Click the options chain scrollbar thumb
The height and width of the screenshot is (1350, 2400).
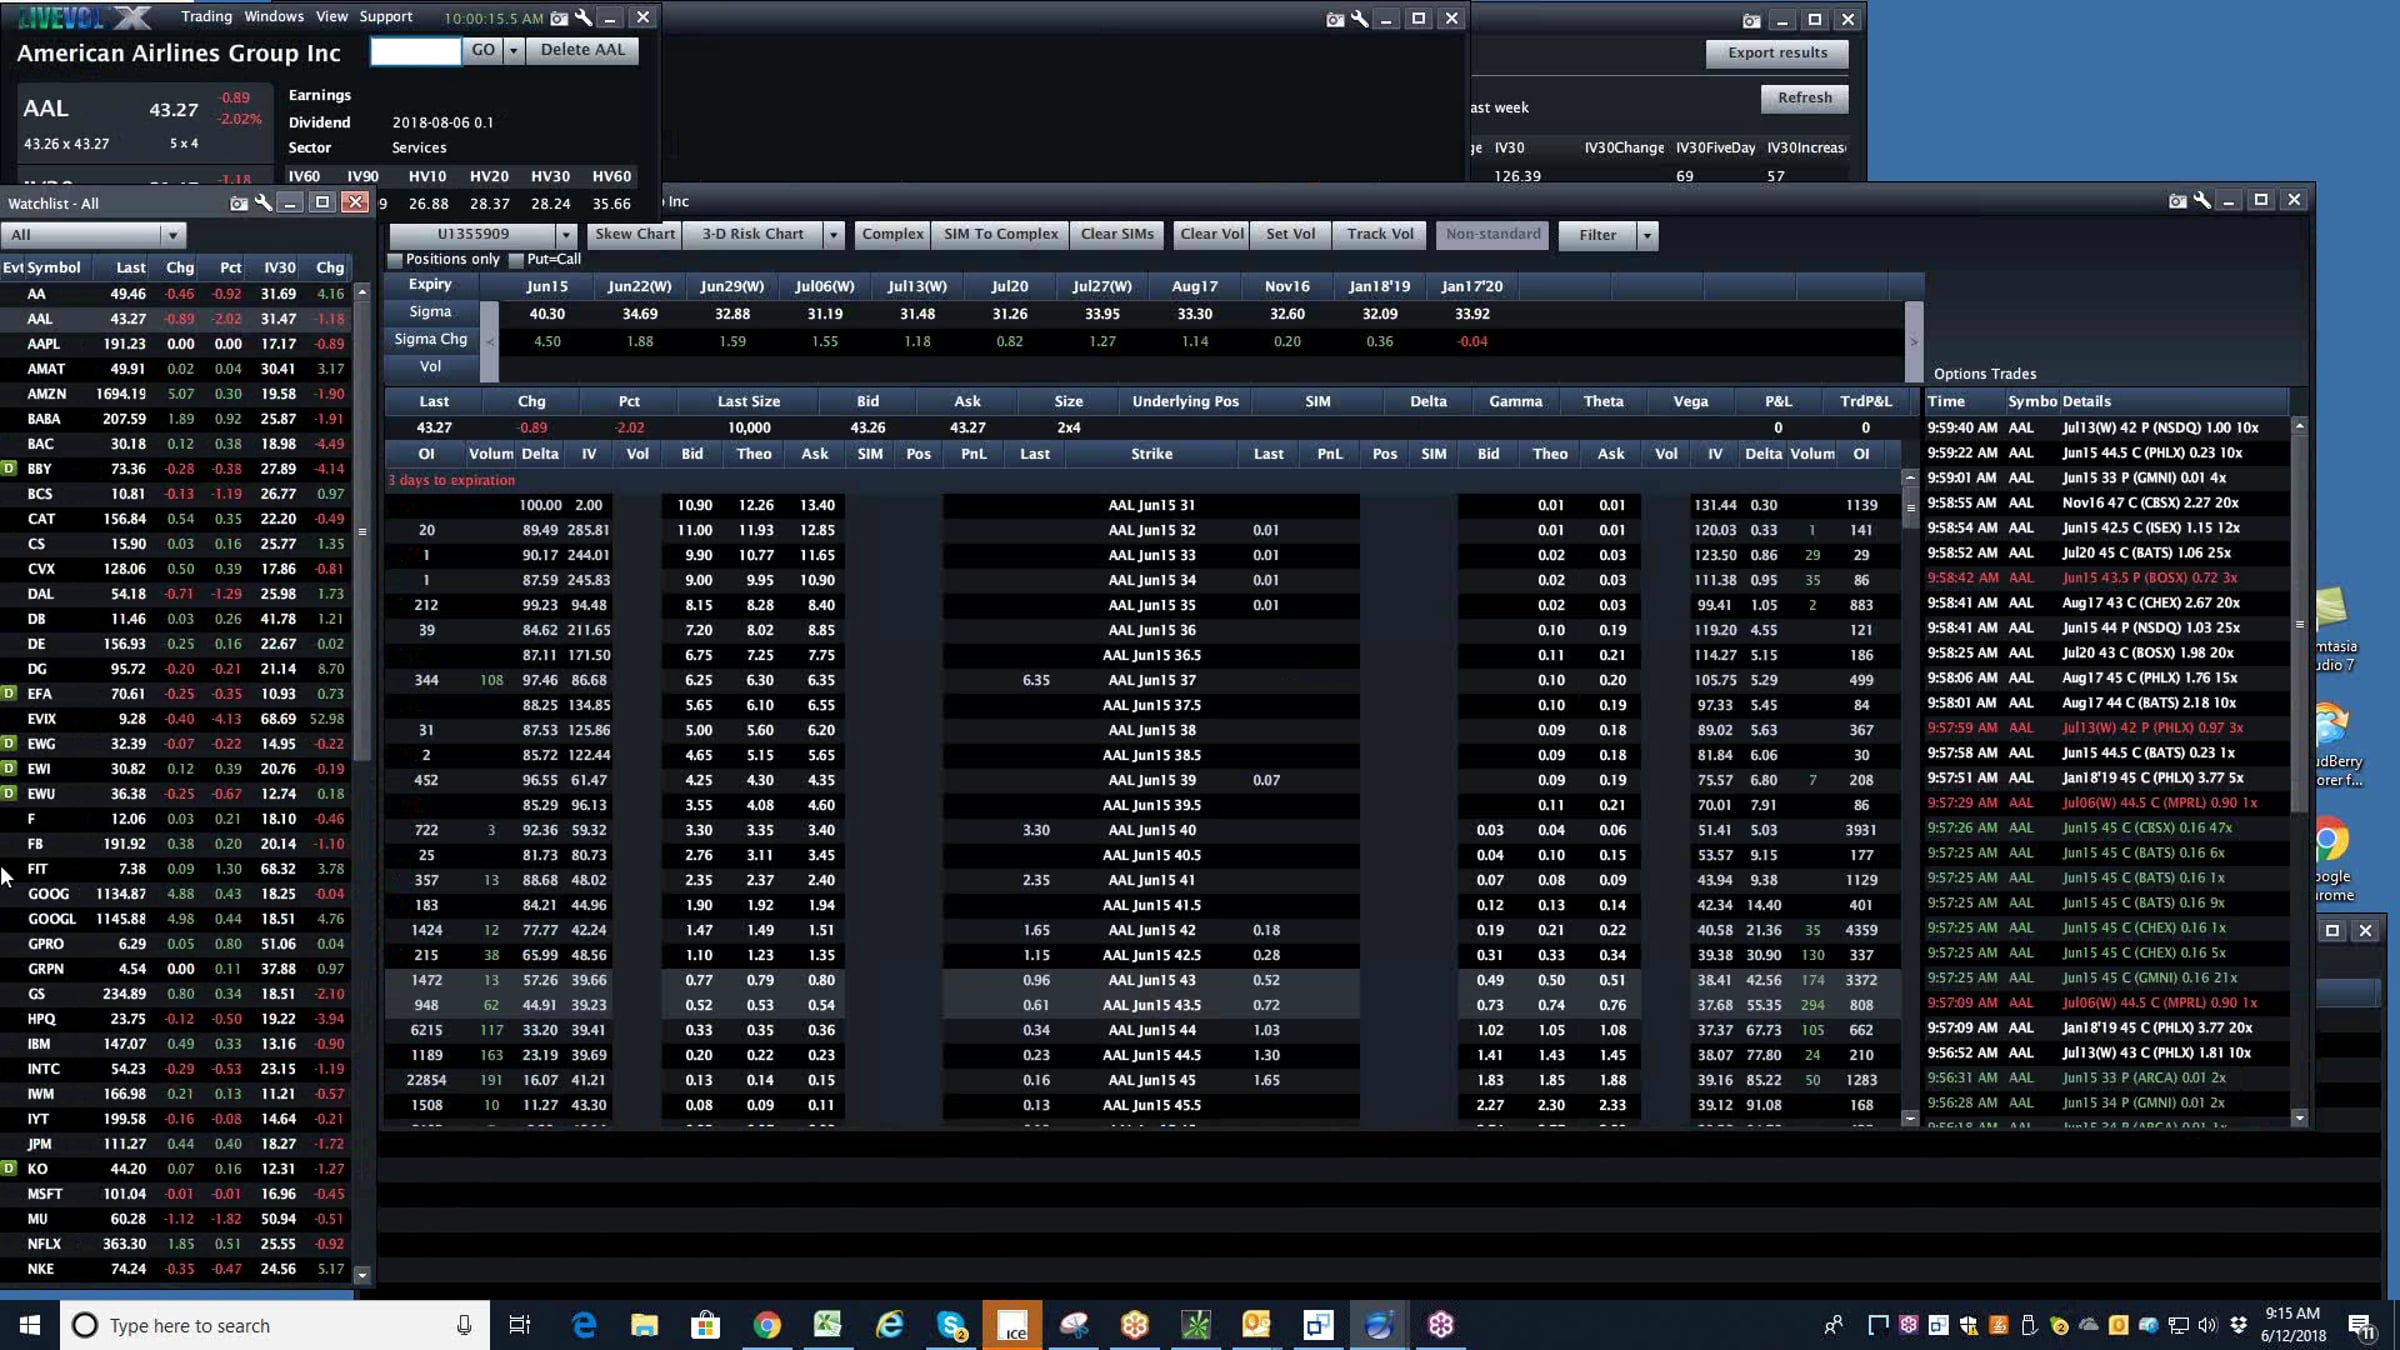coord(1910,507)
